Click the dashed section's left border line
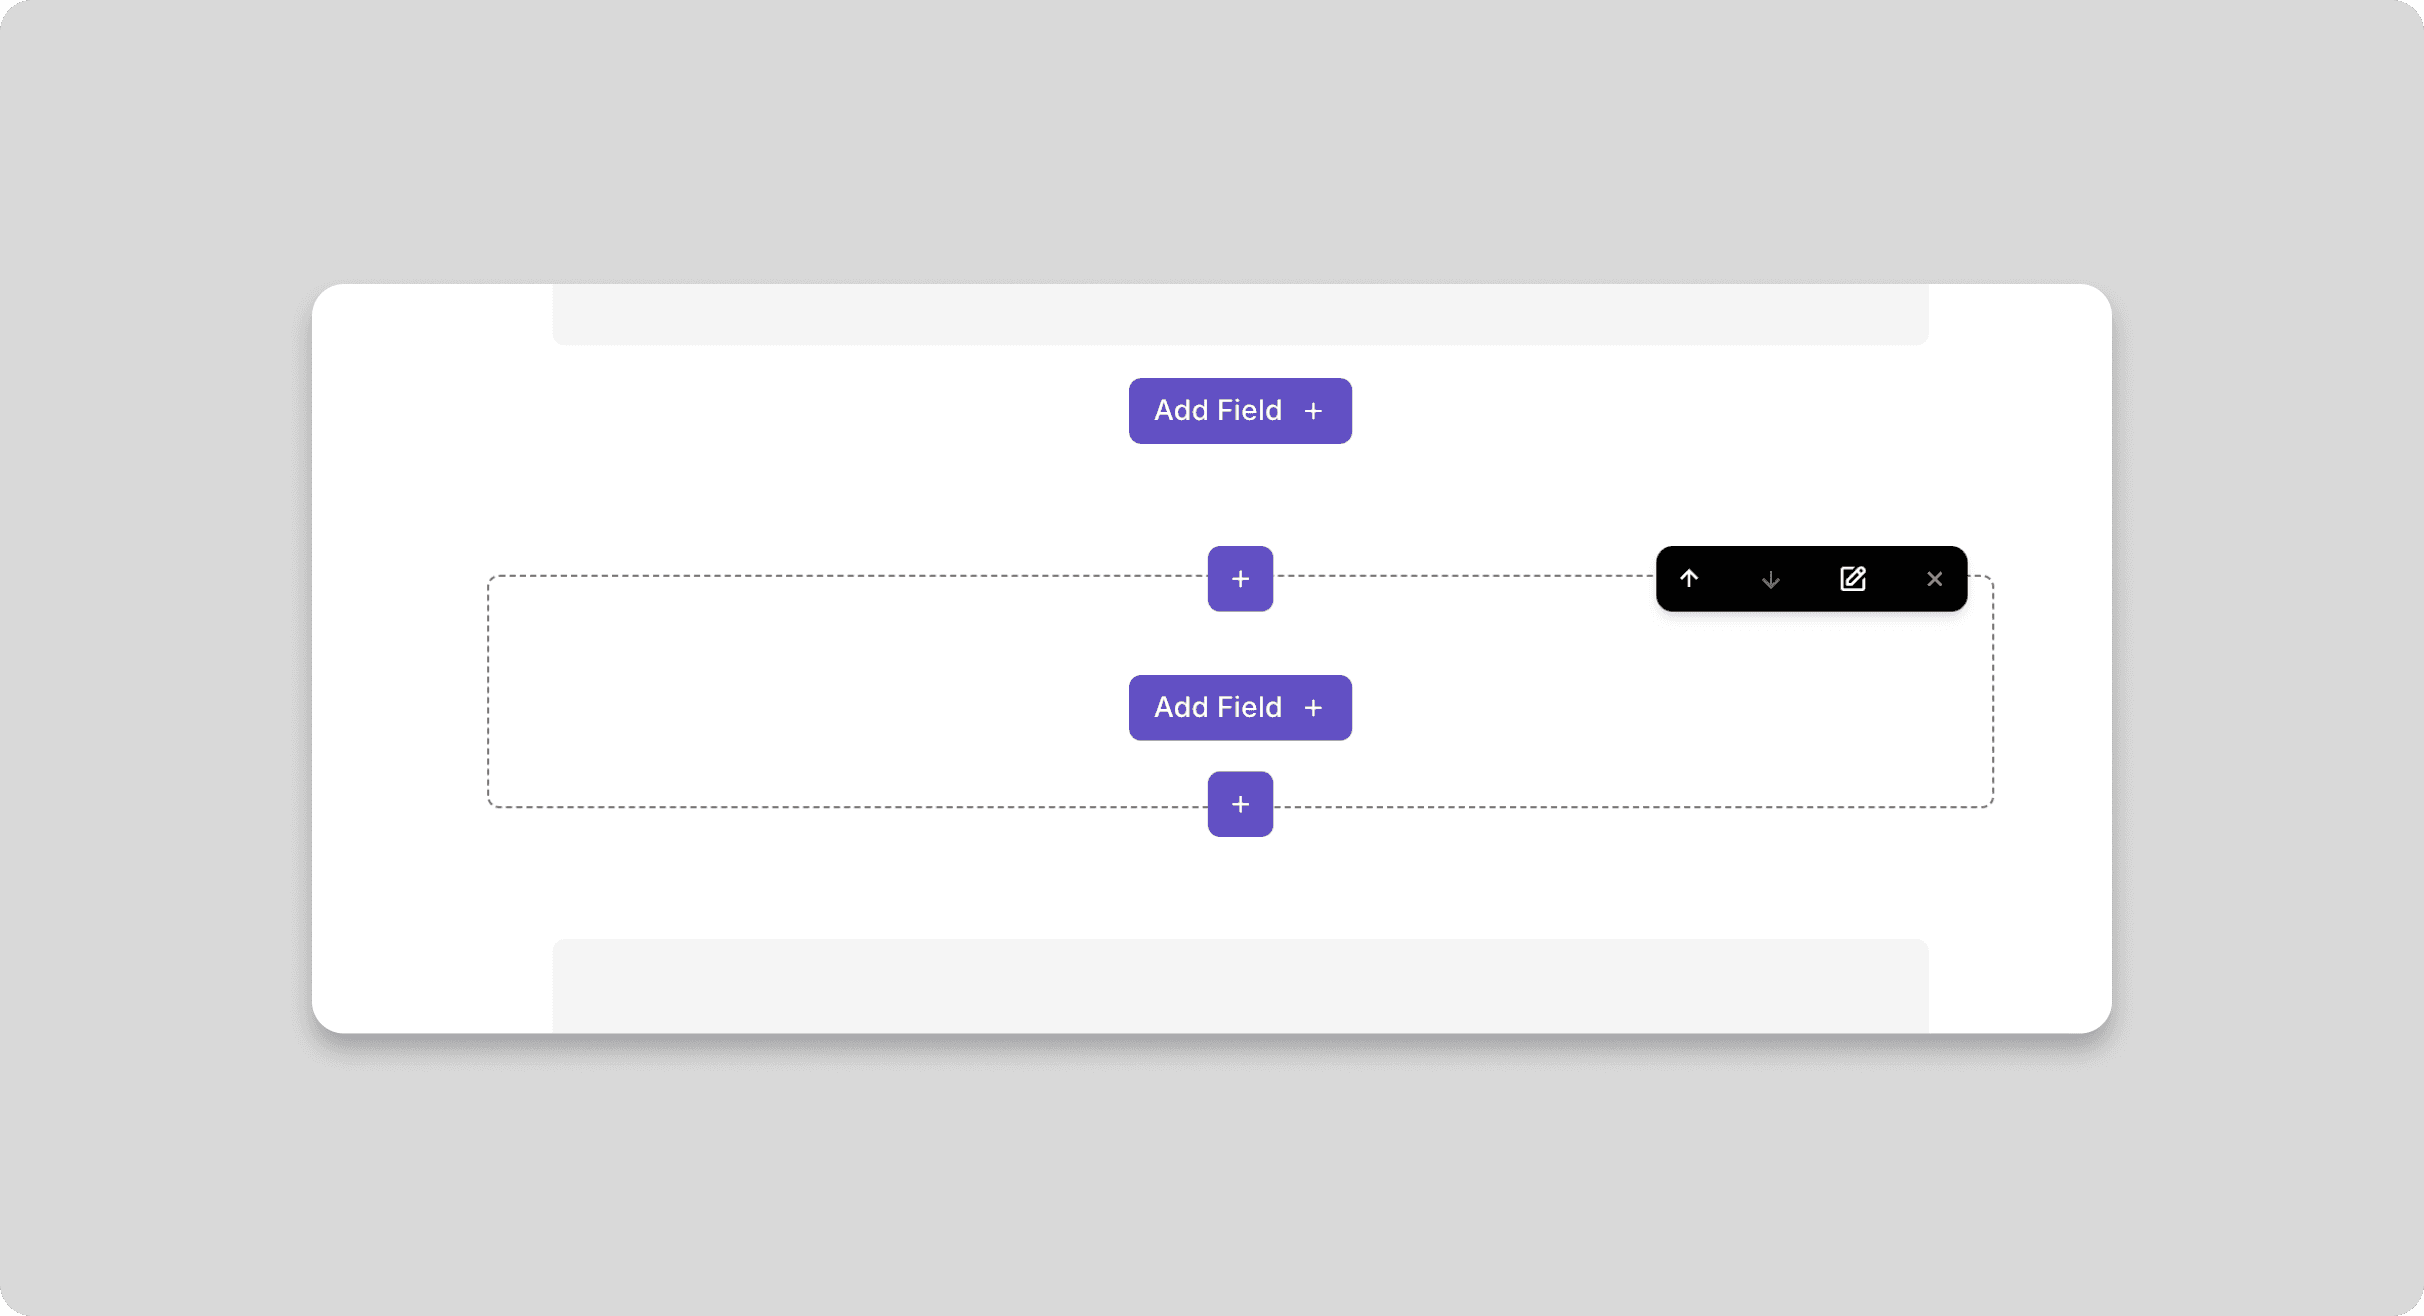This screenshot has height=1316, width=2424. pyautogui.click(x=489, y=692)
